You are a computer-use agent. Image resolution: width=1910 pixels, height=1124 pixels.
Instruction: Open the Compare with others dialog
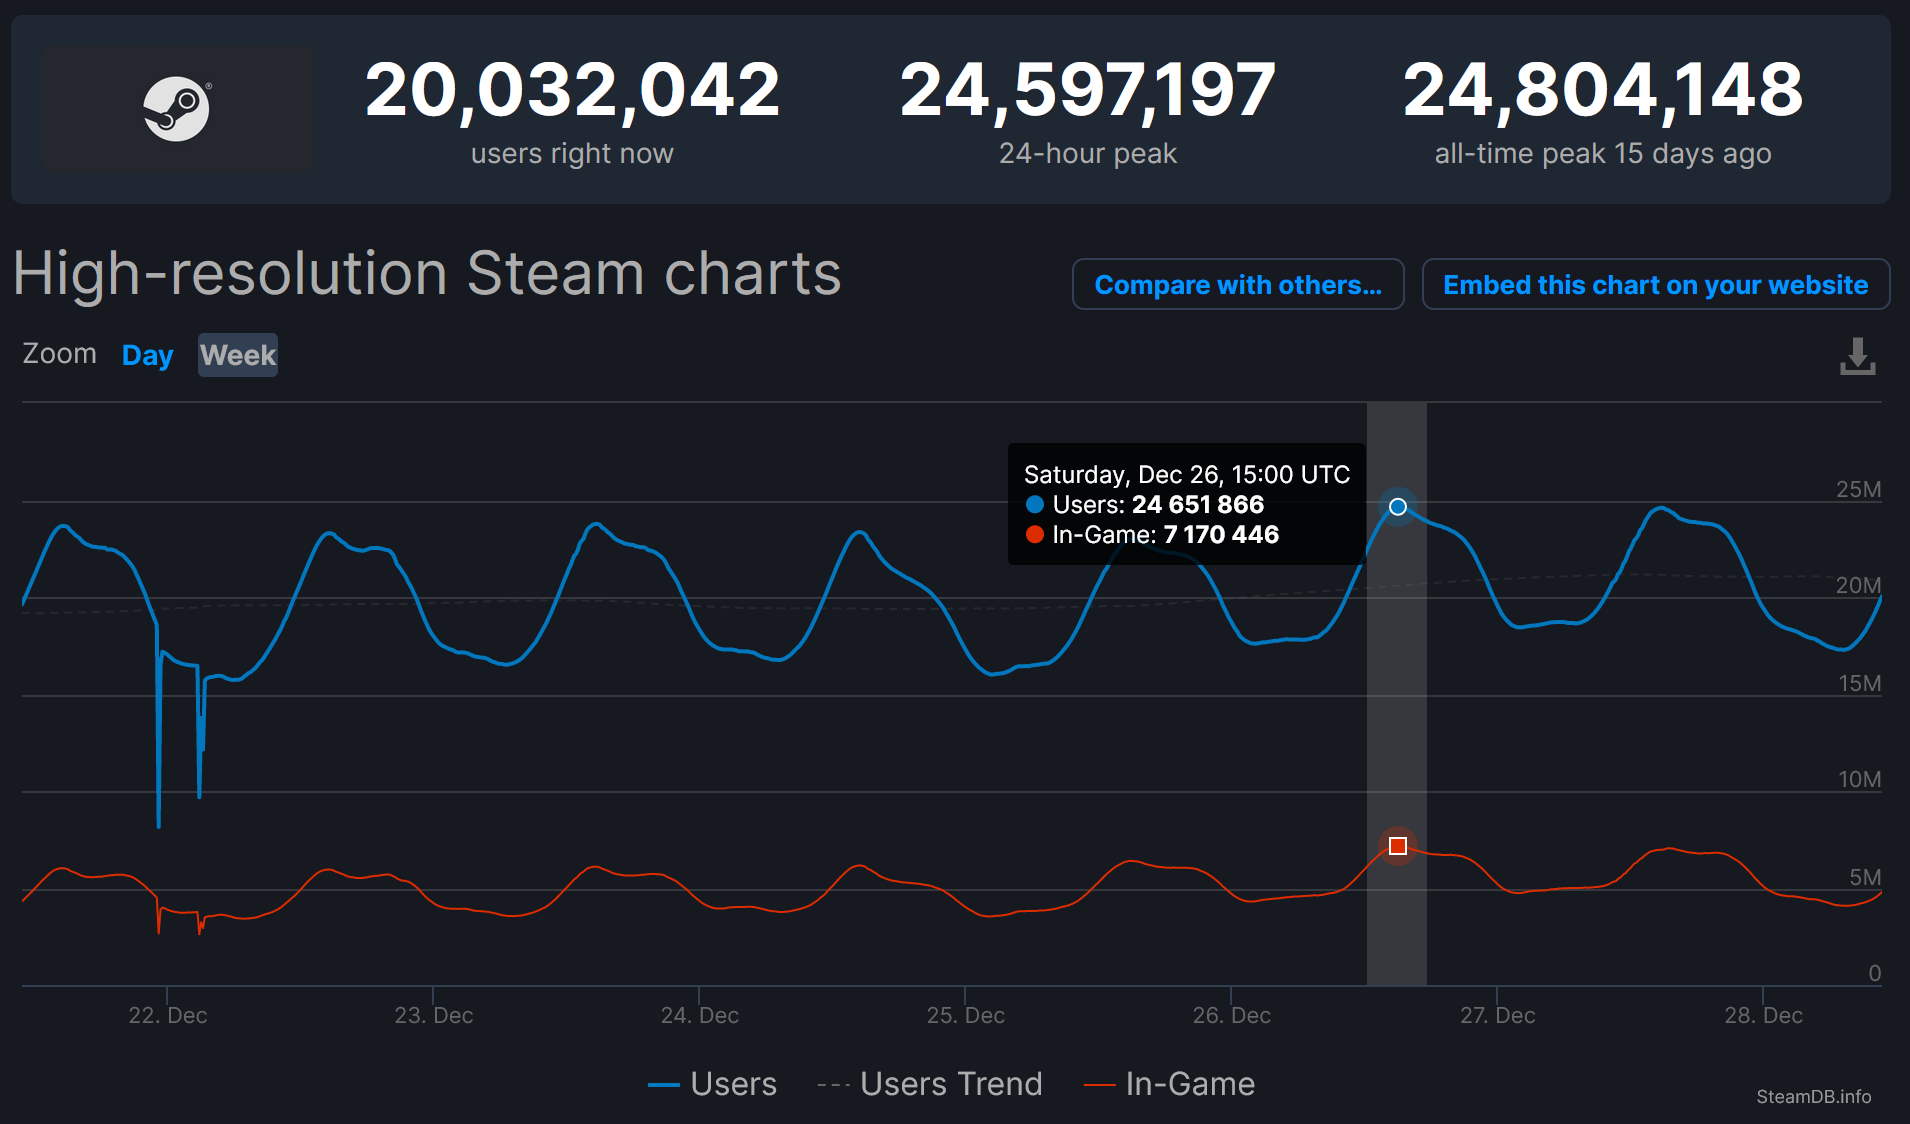[1237, 284]
